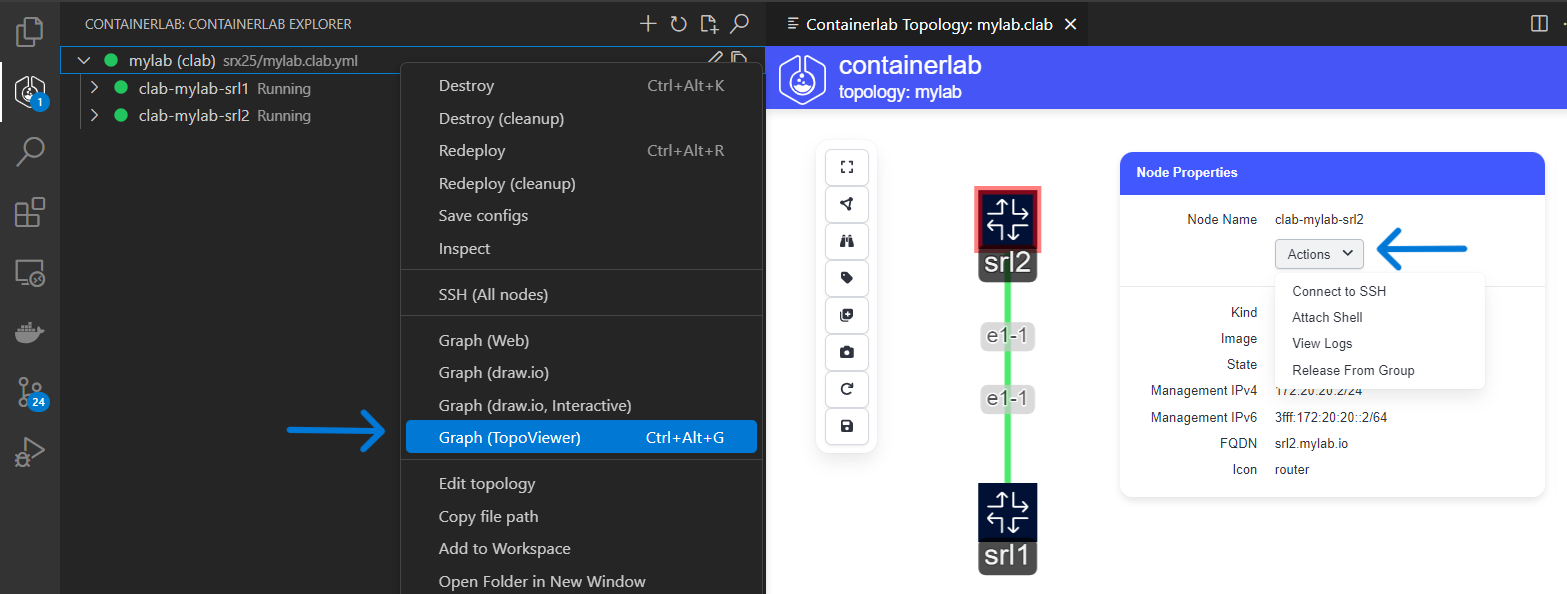Click the plus icon in Containerlab Explorer header
The image size is (1567, 594).
[648, 24]
